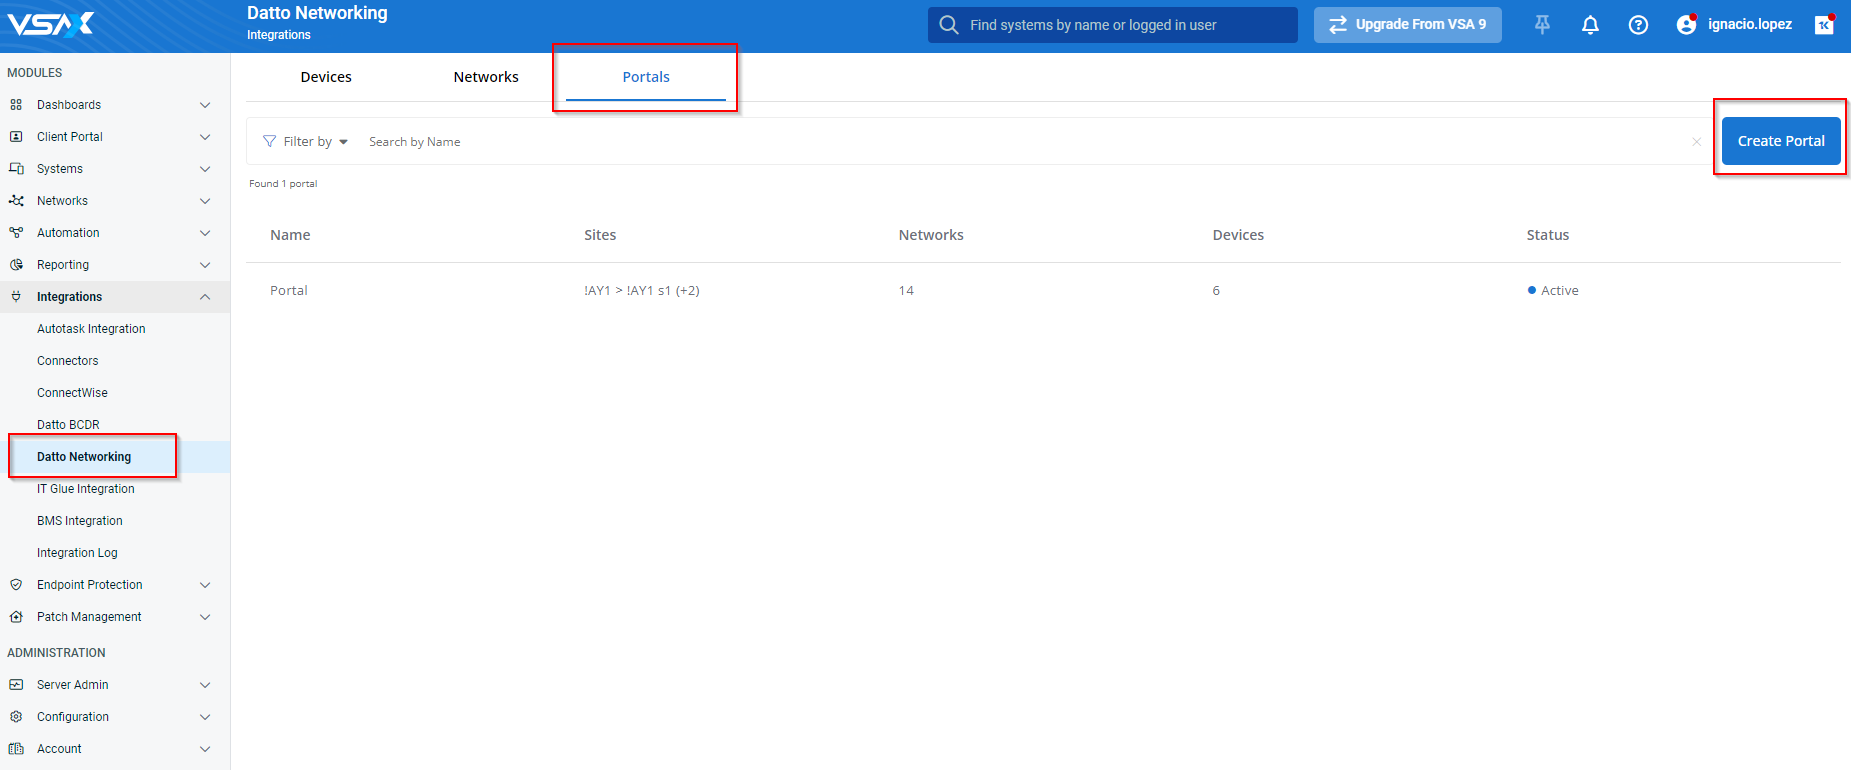Viewport: 1851px width, 770px height.
Task: Open the Portal row name link
Action: [x=289, y=291]
